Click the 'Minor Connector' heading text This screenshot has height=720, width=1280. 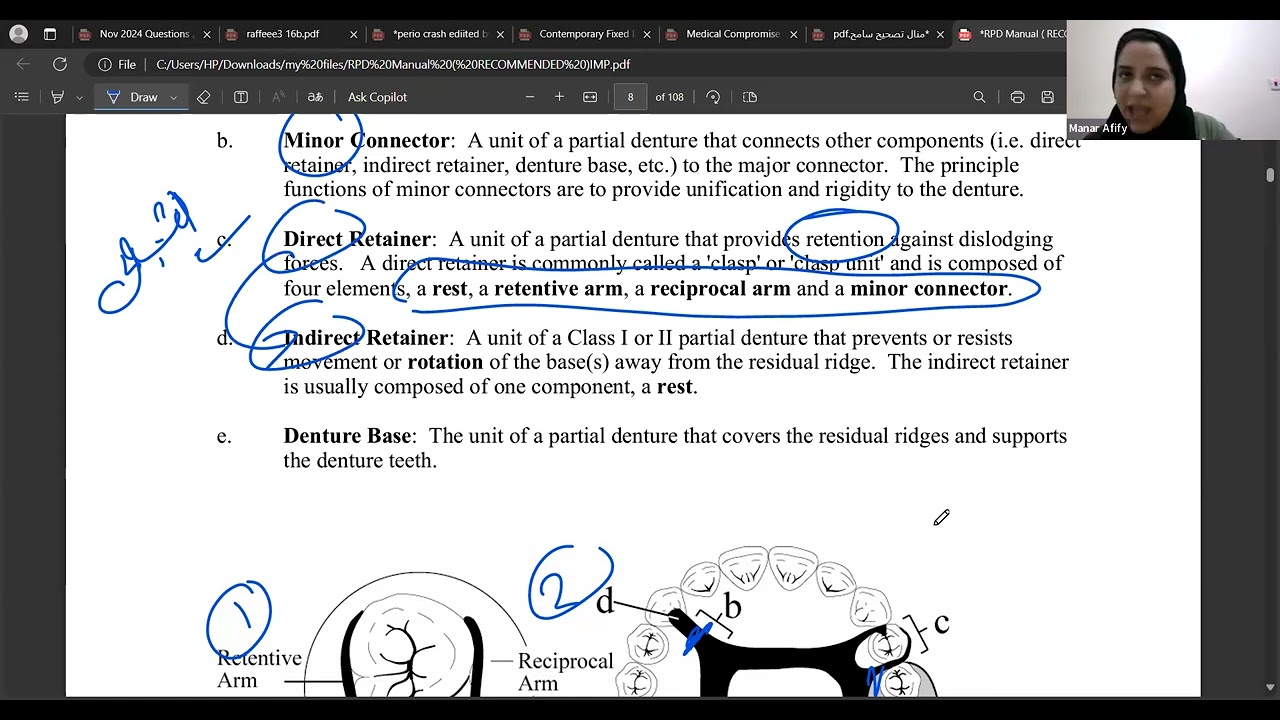pyautogui.click(x=366, y=141)
